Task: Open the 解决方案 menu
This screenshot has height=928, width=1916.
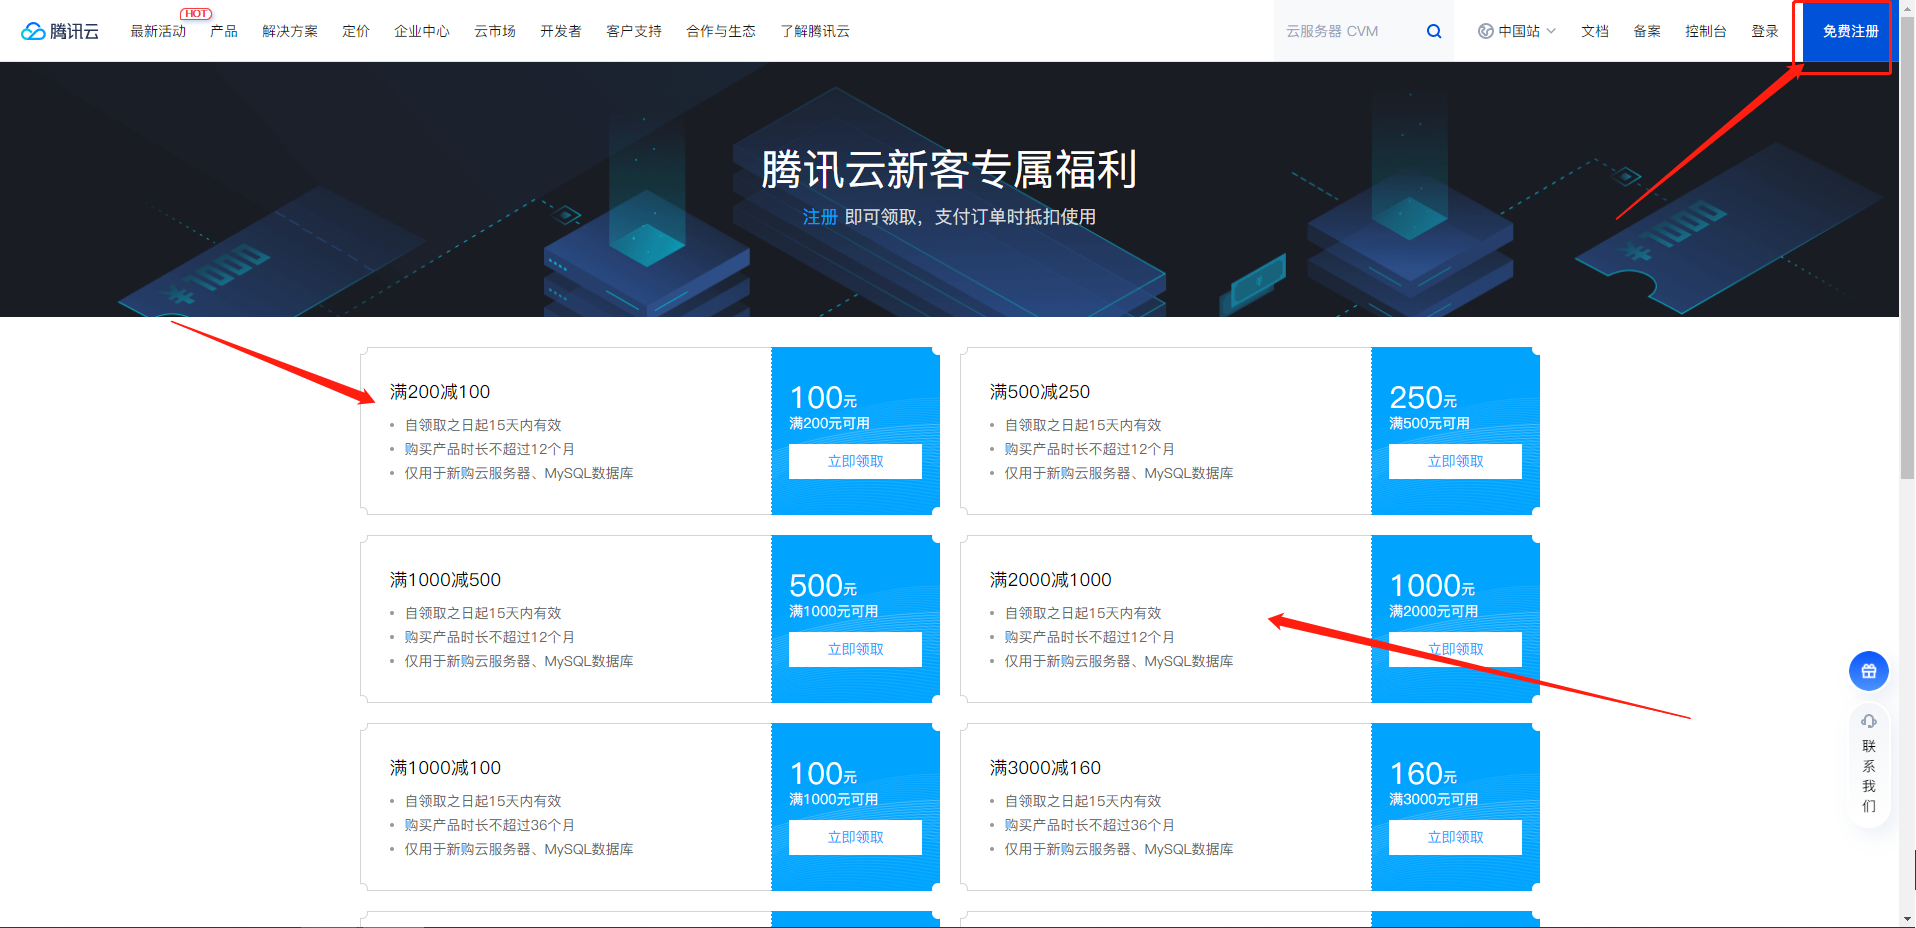Action: (x=290, y=31)
